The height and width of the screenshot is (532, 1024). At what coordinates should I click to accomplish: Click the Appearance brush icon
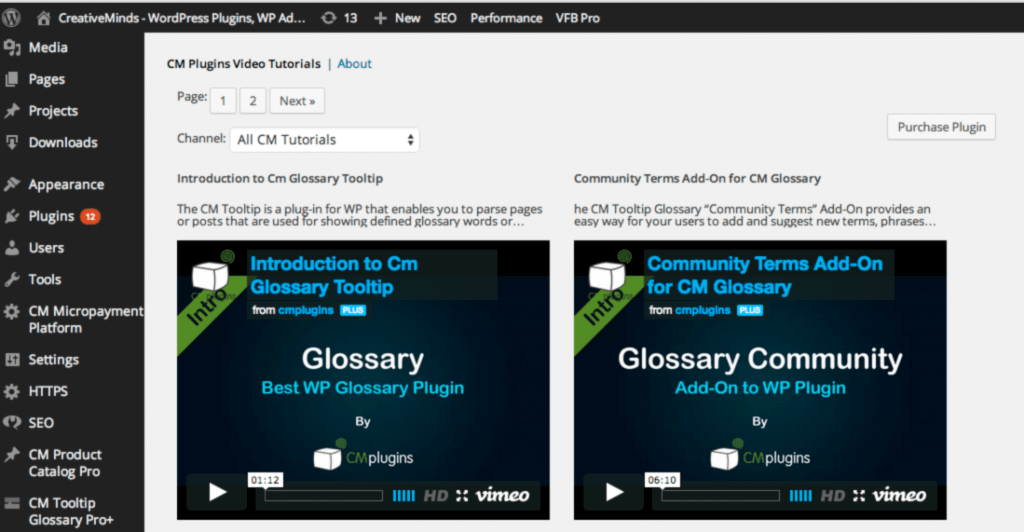point(12,185)
